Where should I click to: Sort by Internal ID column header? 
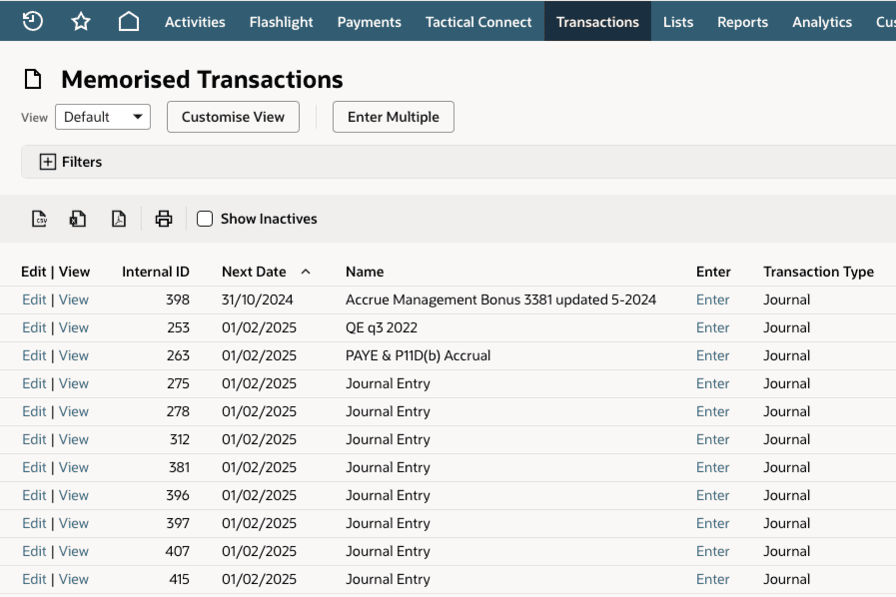155,272
